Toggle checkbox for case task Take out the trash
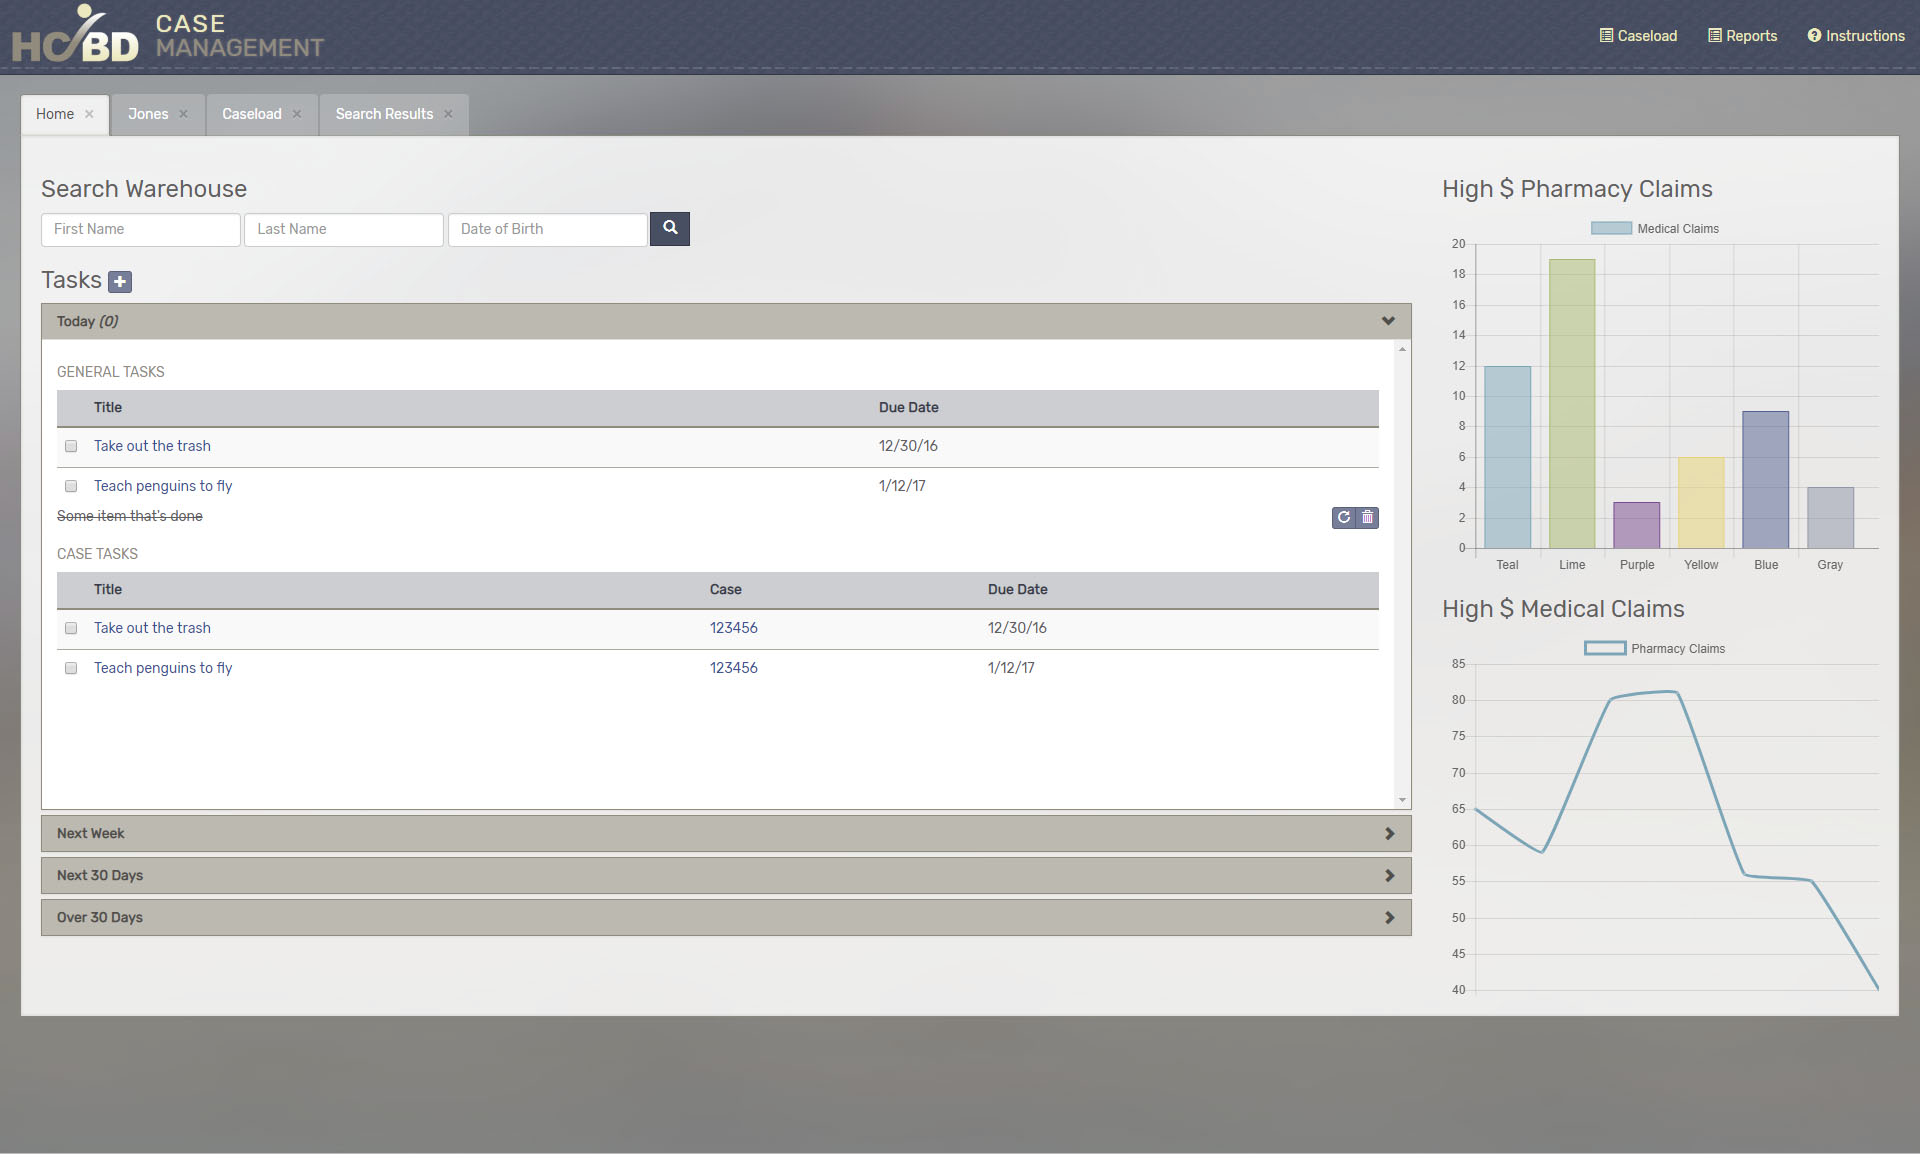 pyautogui.click(x=70, y=627)
